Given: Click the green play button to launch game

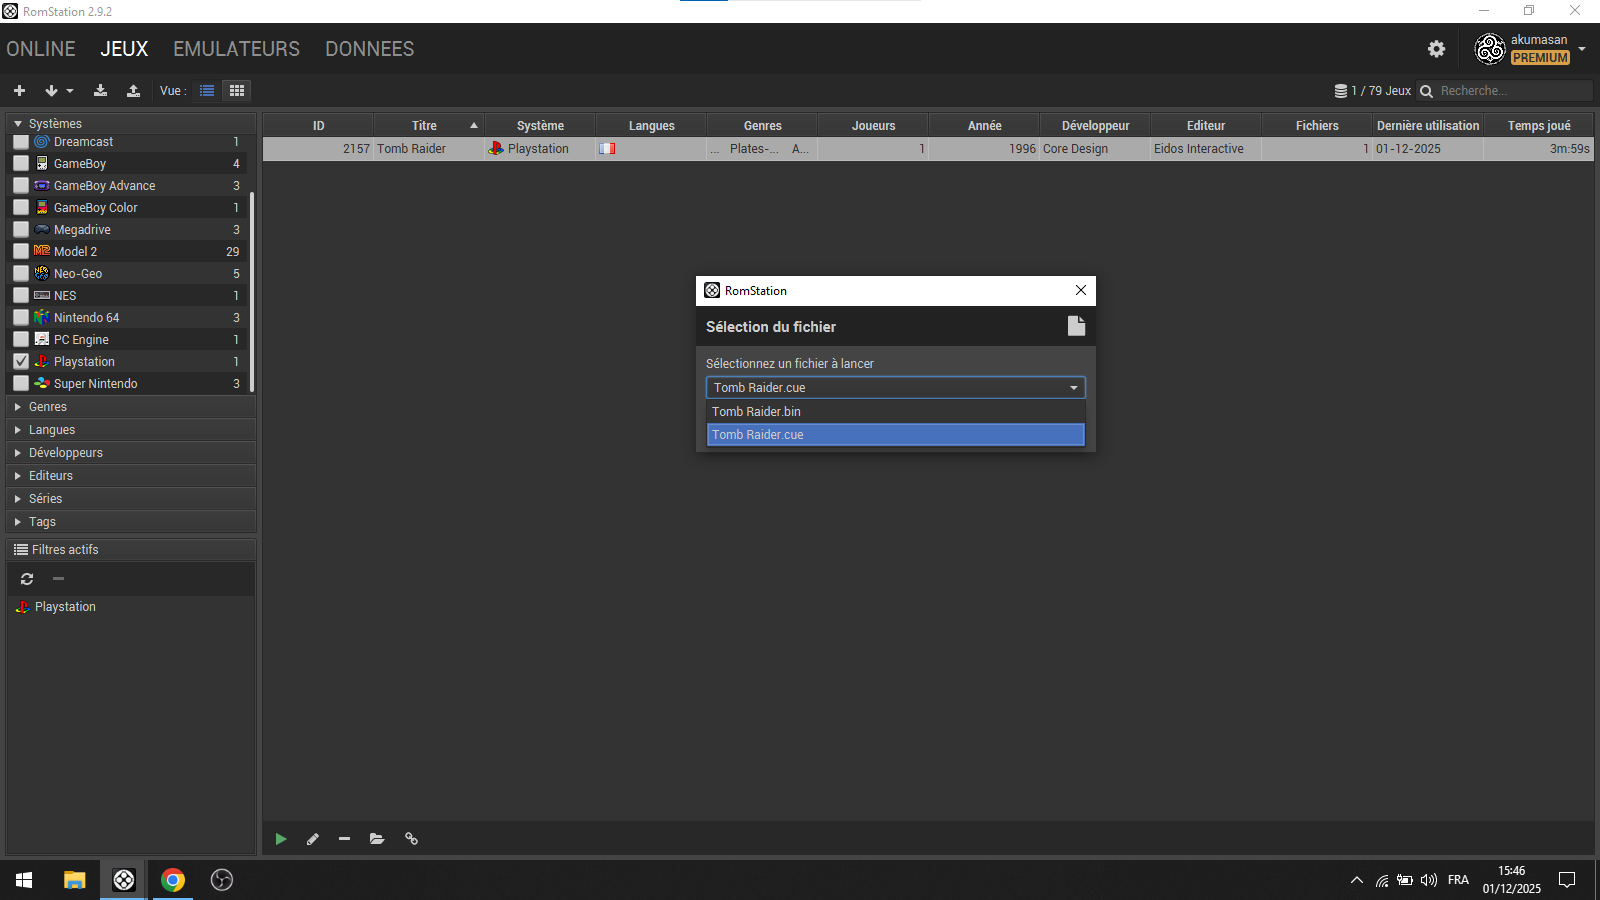Looking at the screenshot, I should pyautogui.click(x=281, y=839).
